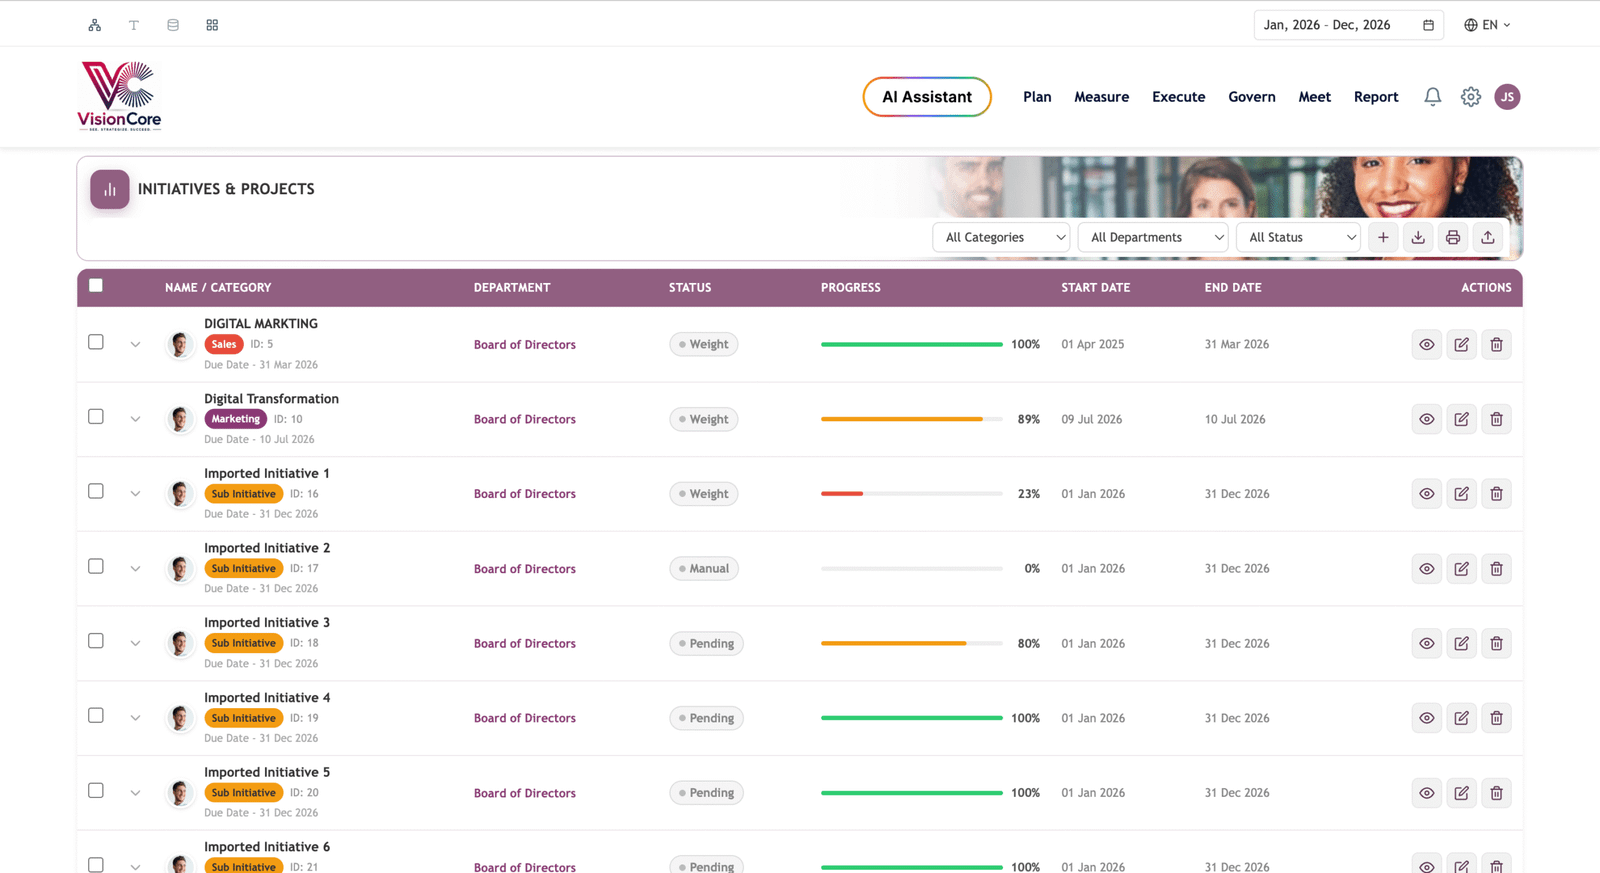Click the VisionCore logo
The height and width of the screenshot is (873, 1600).
[x=119, y=96]
